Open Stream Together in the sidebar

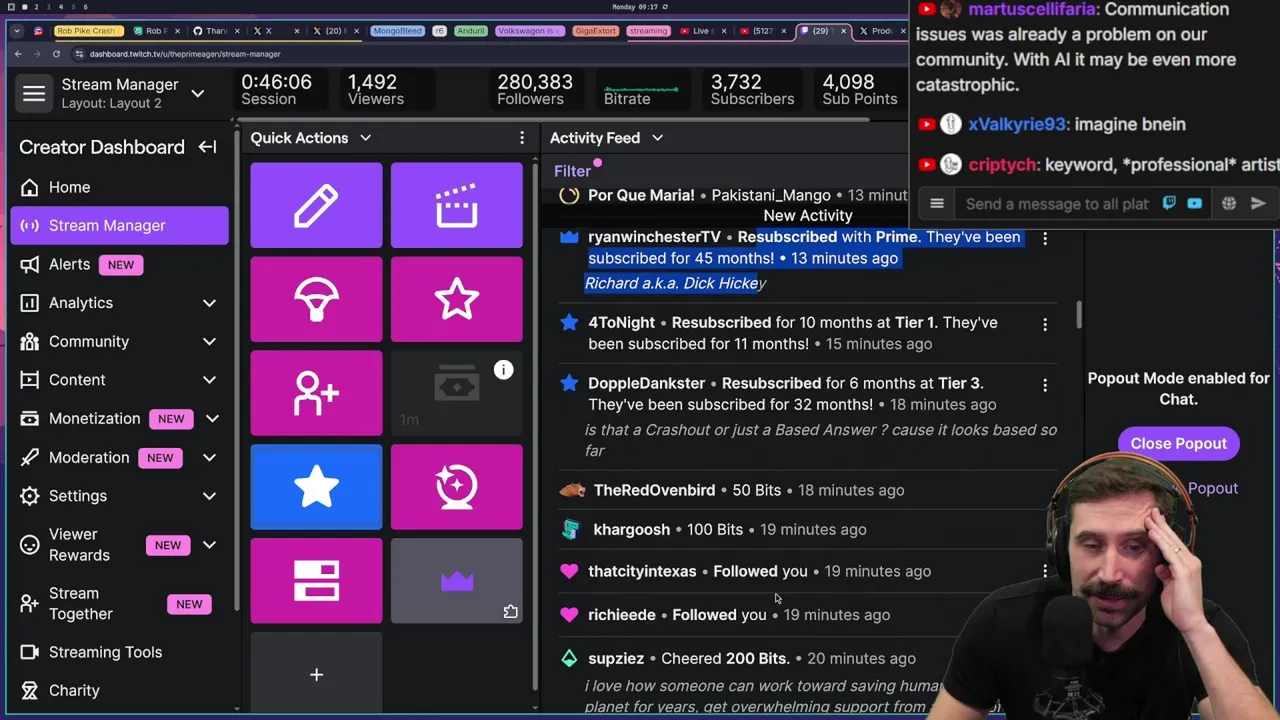point(120,604)
